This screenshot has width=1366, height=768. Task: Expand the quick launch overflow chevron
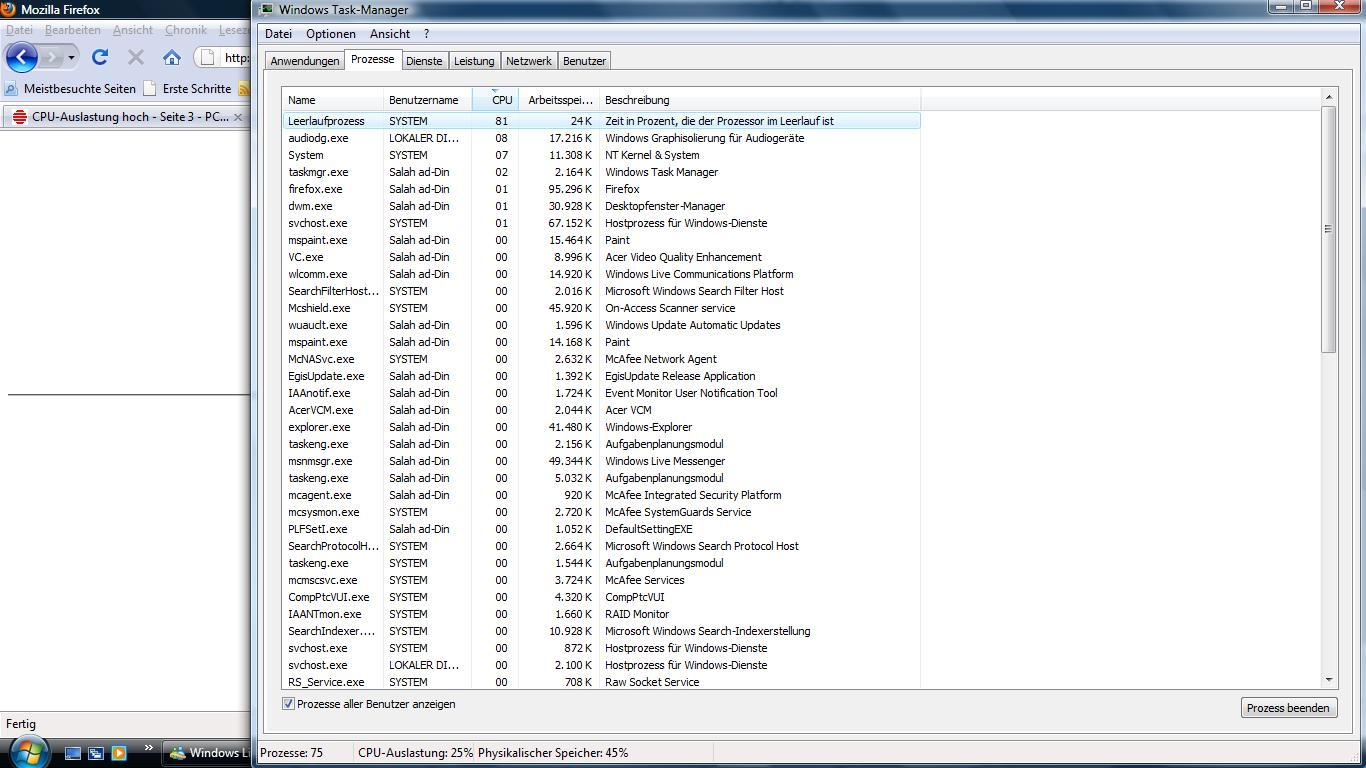[149, 747]
